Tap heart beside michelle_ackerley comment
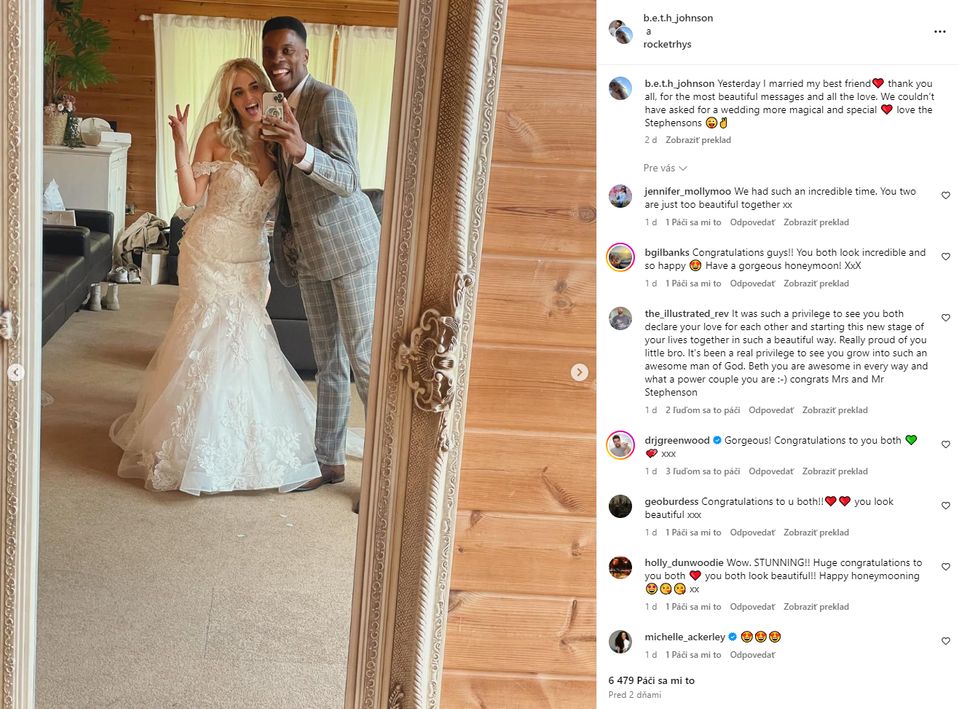 tap(946, 641)
